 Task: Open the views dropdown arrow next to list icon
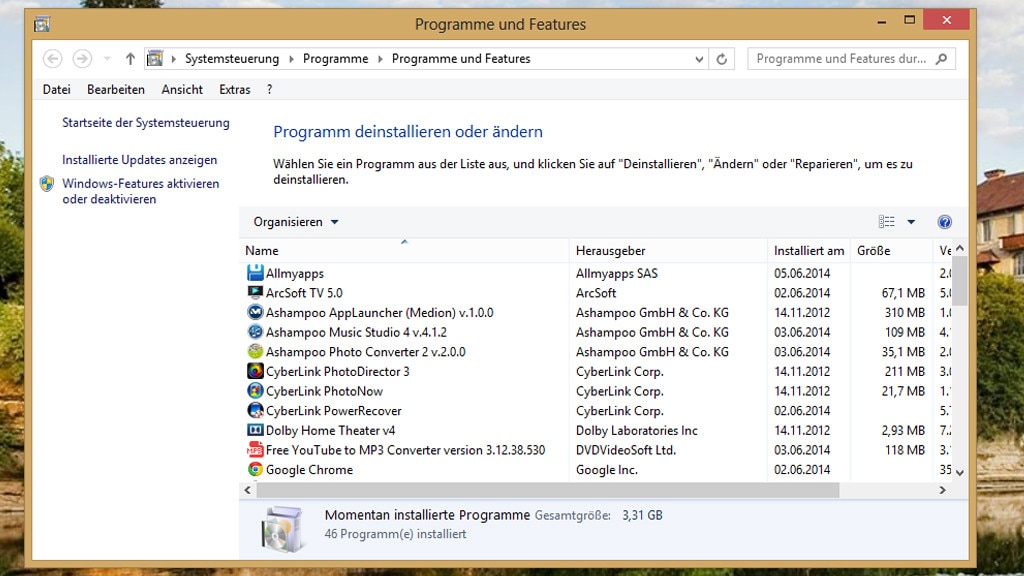point(909,221)
